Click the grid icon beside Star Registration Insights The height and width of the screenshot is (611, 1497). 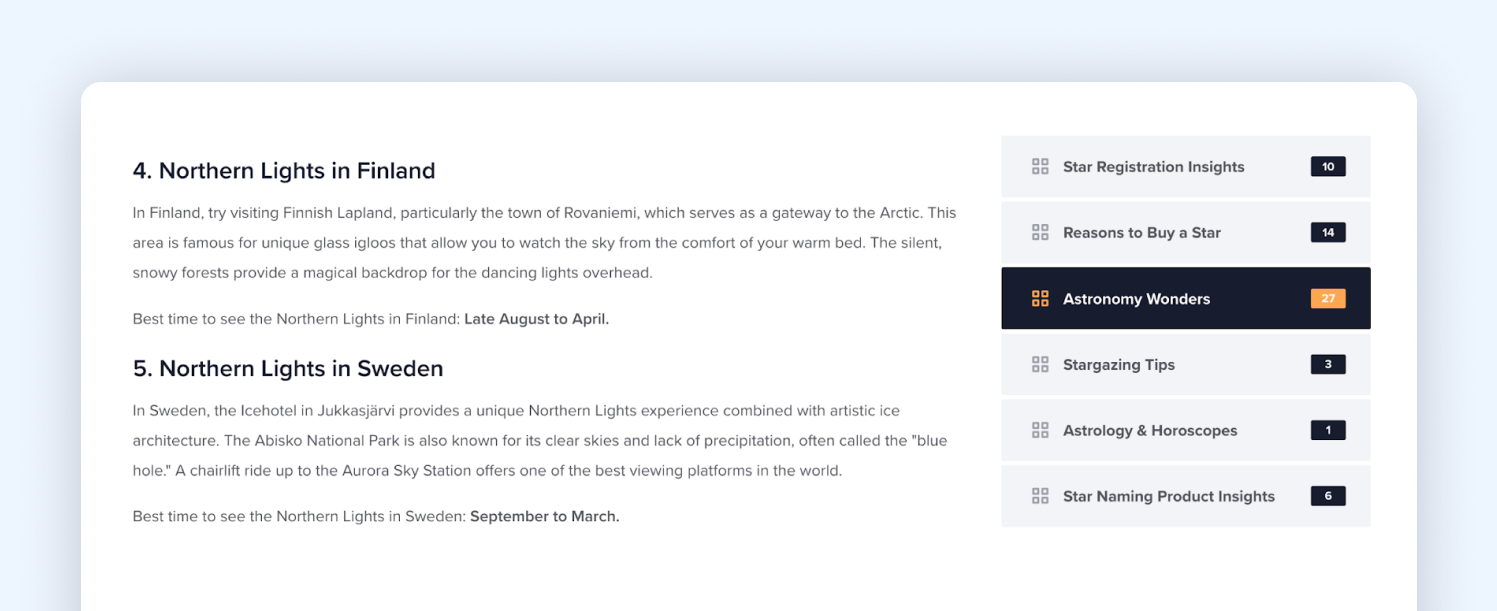1040,166
